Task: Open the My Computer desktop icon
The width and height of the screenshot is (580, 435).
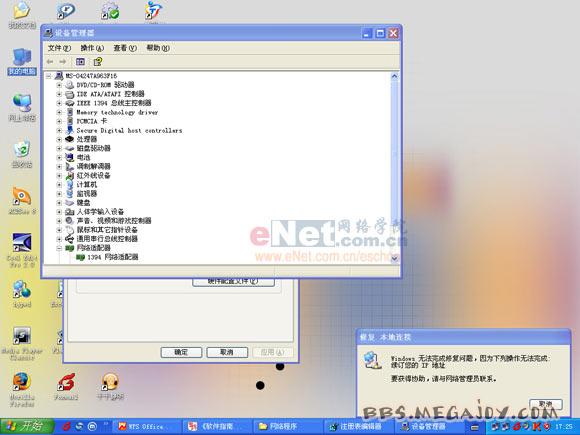Action: tap(22, 61)
